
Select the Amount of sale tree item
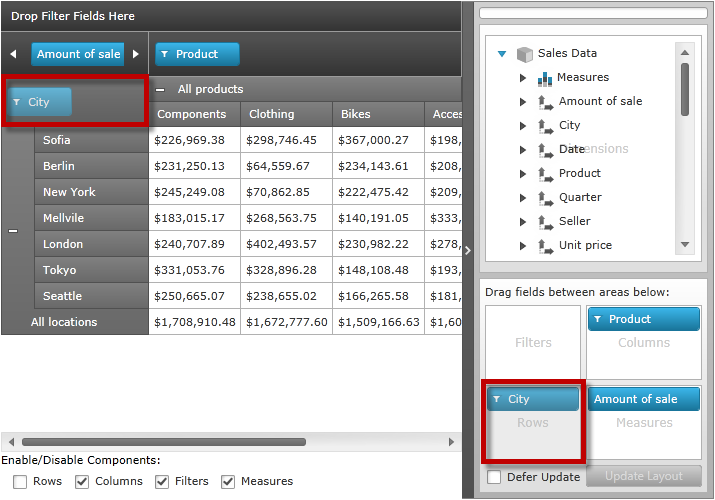coord(600,101)
